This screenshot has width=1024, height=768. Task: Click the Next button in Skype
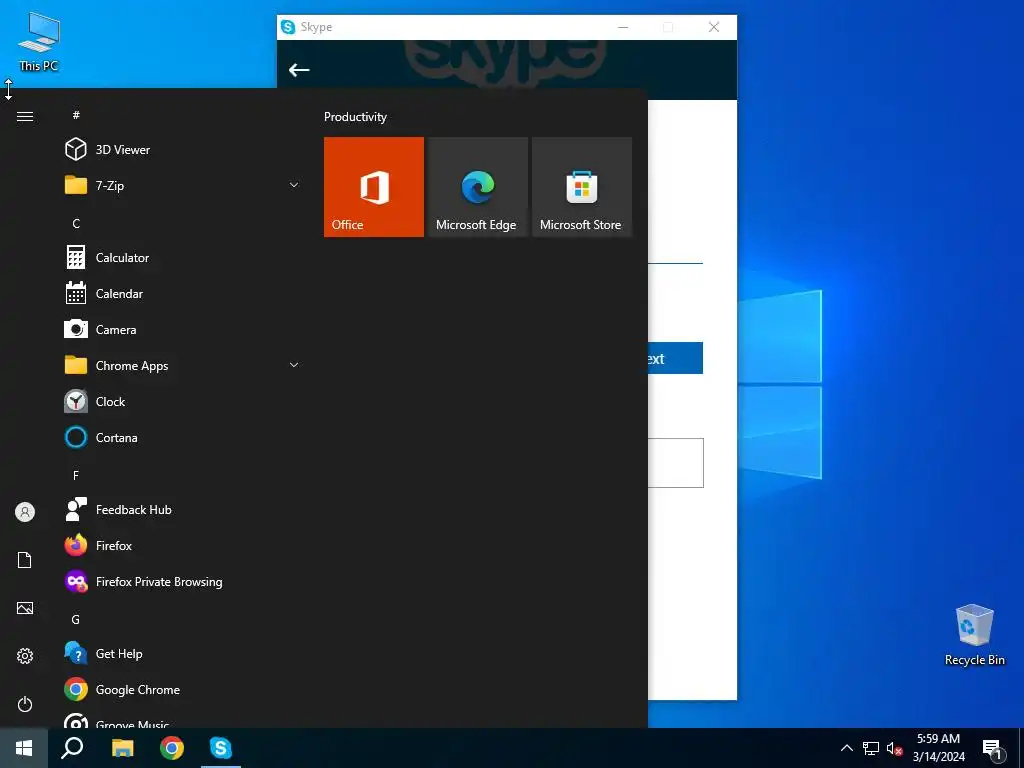(x=675, y=358)
